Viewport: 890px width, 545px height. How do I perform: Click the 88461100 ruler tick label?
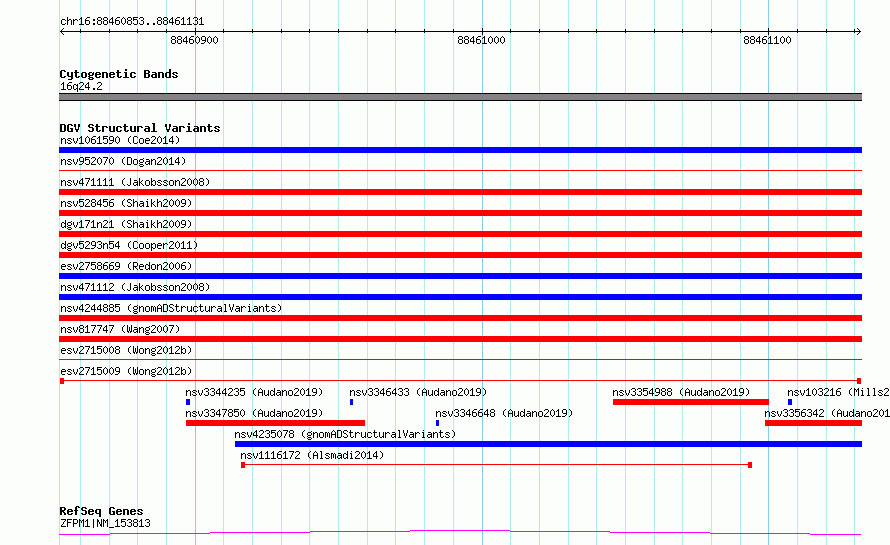(767, 40)
